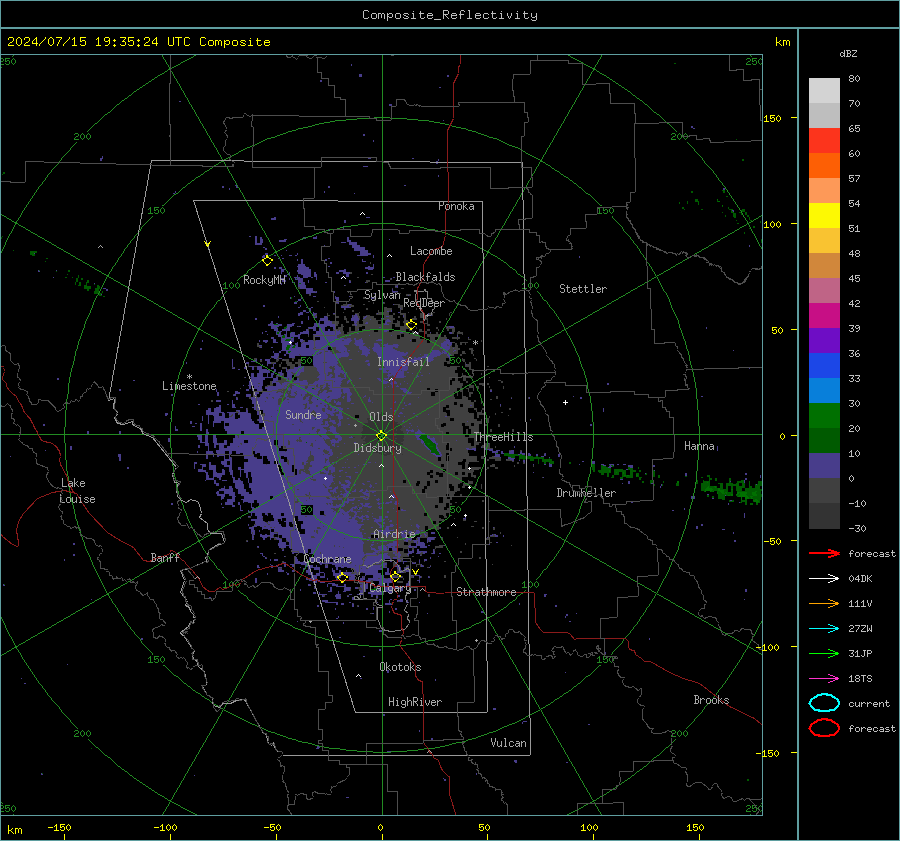Select the Lacombe city label

(431, 251)
